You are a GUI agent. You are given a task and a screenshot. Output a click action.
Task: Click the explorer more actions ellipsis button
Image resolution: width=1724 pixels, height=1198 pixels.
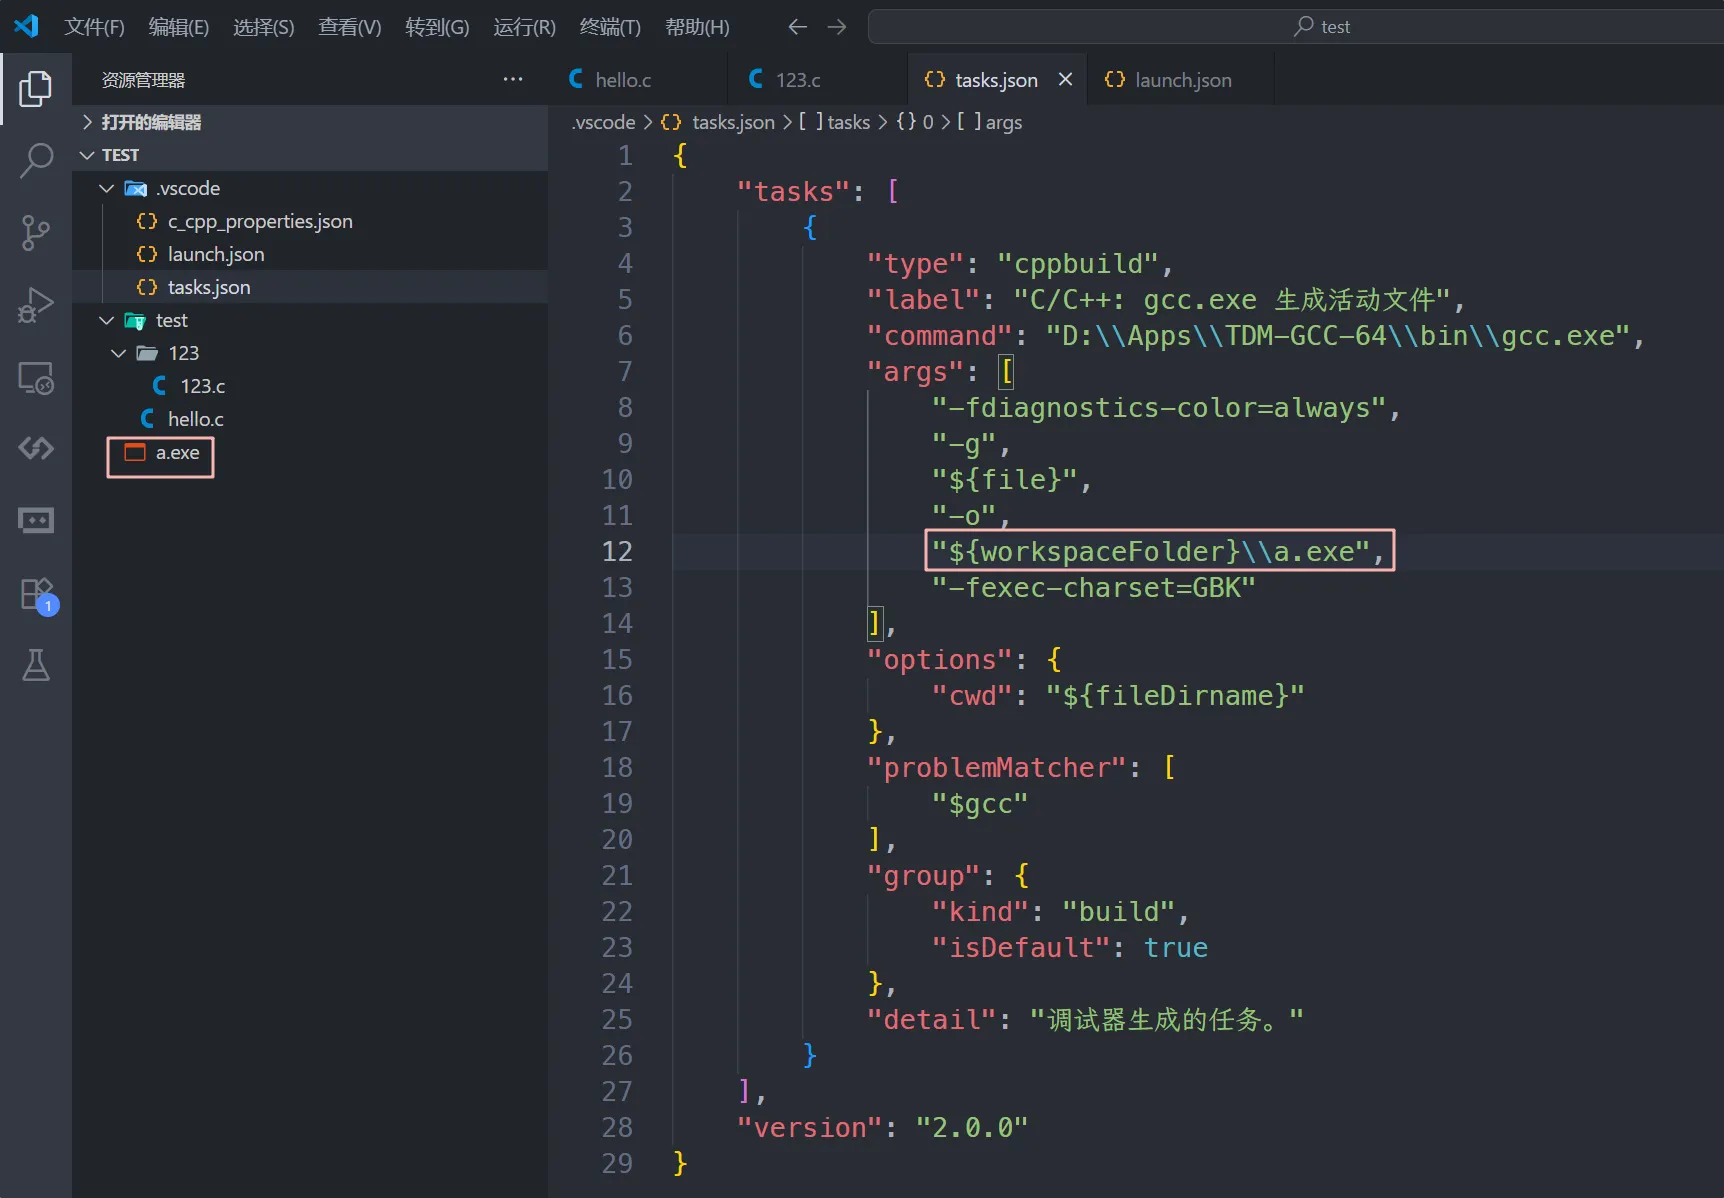(513, 79)
